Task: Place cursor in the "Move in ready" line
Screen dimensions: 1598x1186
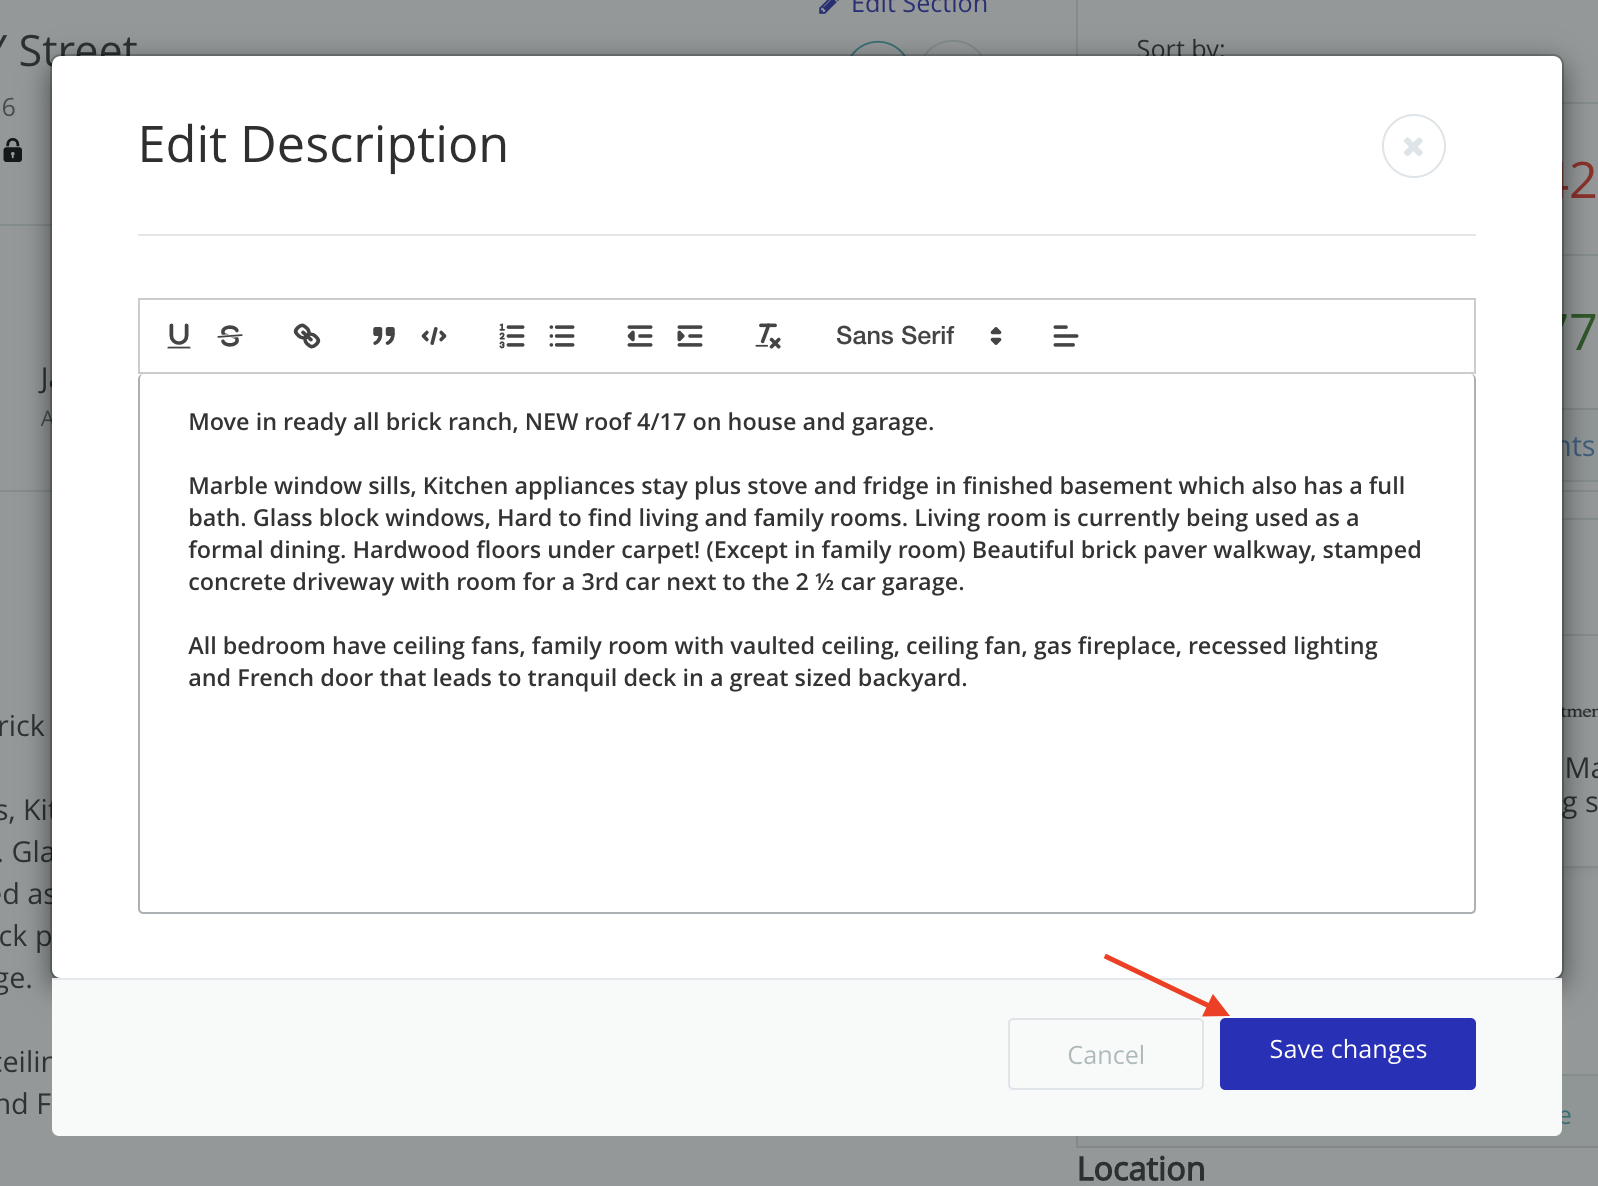Action: pos(560,422)
